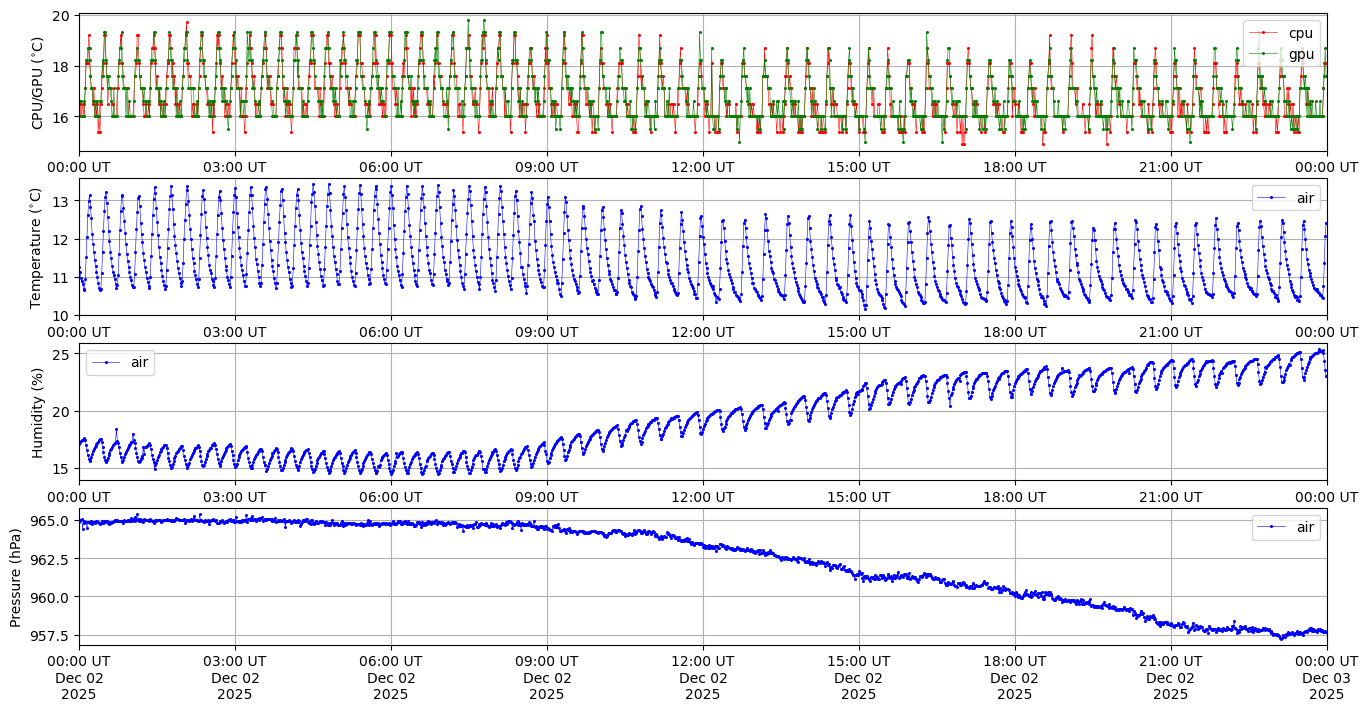Screen dimensions: 1368x711
Task: Click the 13 tick on Temperature axis
Action: coord(60,201)
